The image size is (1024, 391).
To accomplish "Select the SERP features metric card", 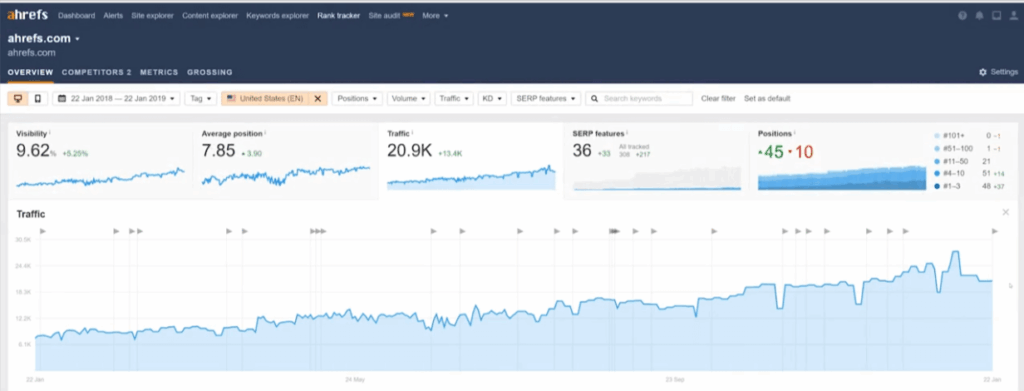I will [656, 161].
